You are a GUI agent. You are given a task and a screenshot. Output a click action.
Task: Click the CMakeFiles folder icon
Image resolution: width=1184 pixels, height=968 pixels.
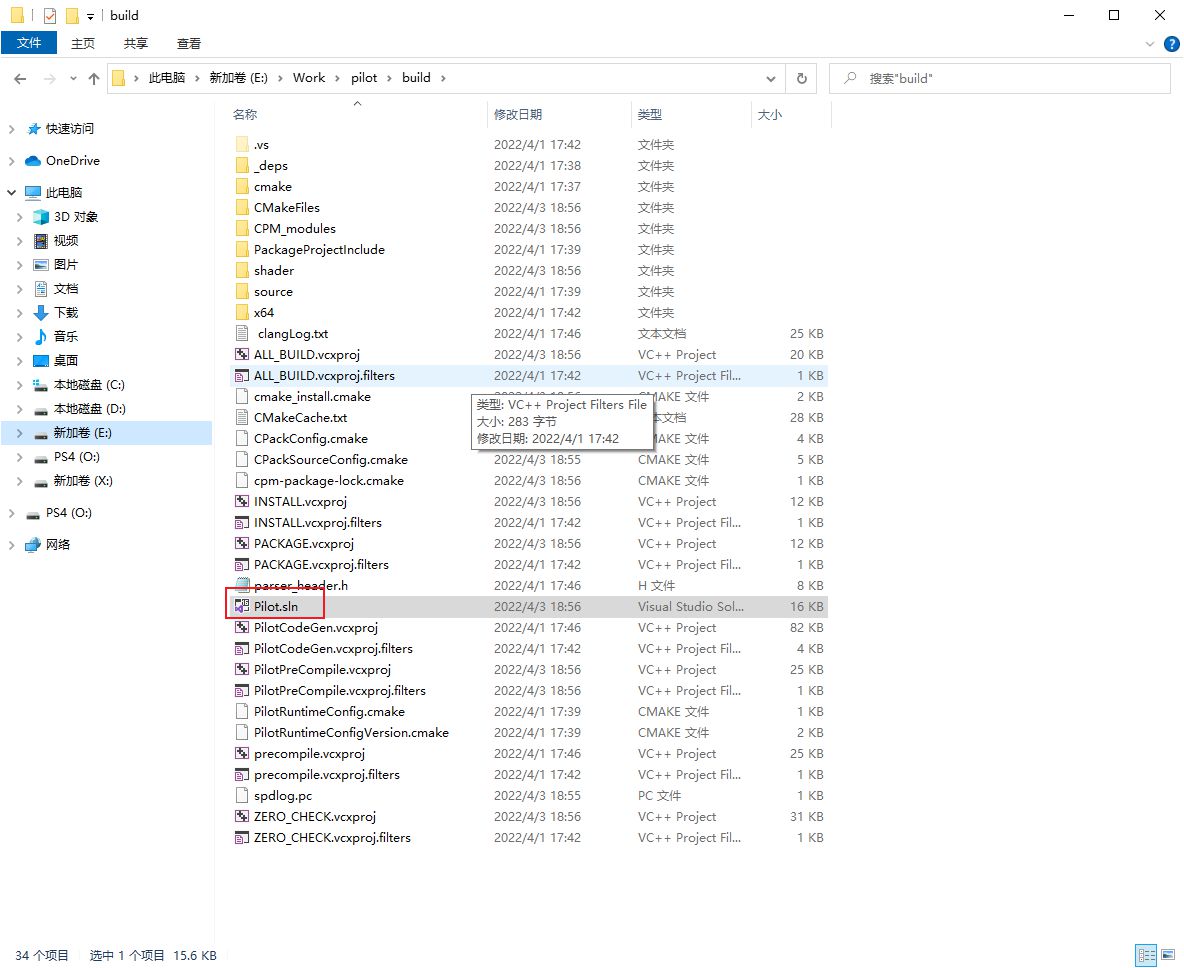tap(242, 207)
